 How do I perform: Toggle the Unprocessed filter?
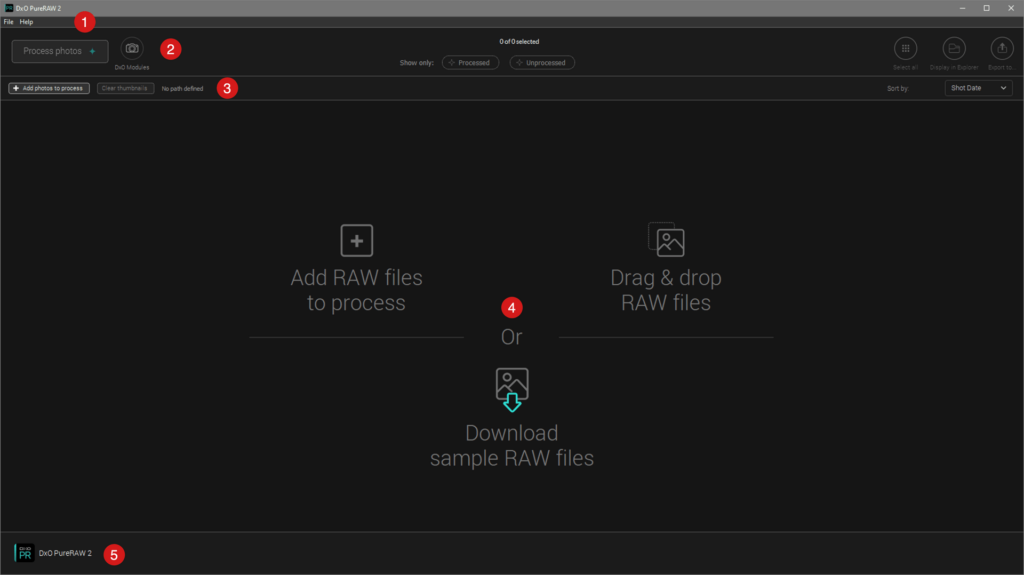pyautogui.click(x=542, y=63)
